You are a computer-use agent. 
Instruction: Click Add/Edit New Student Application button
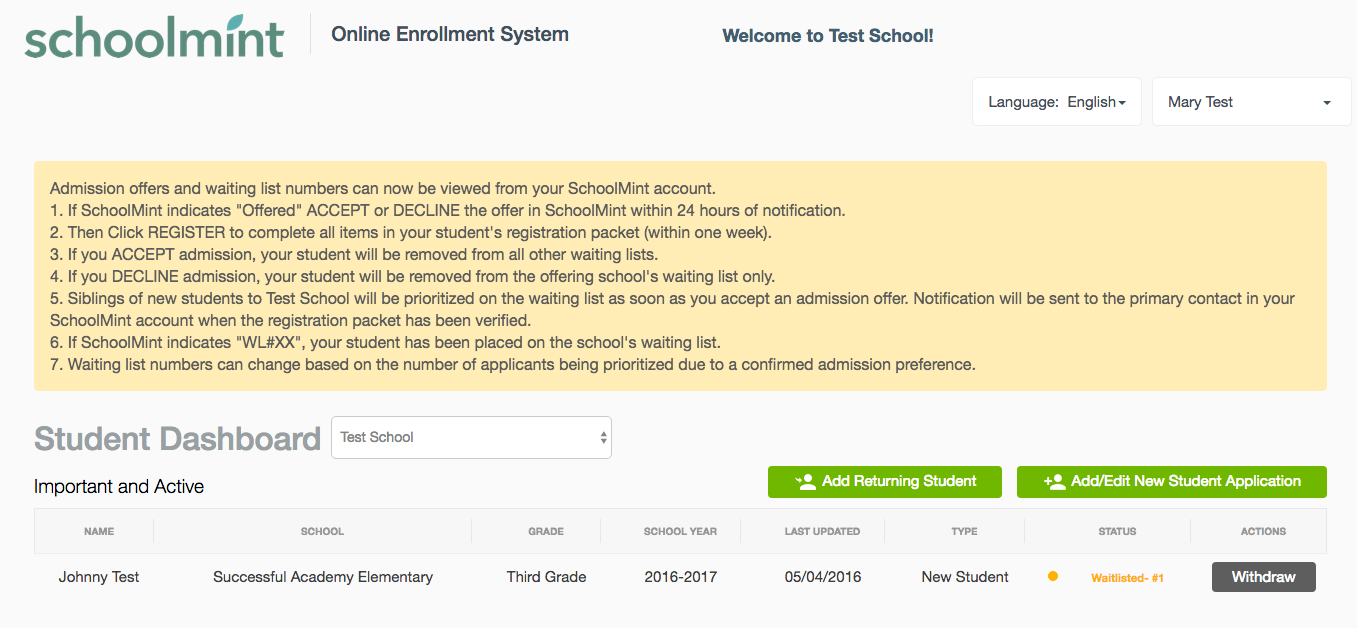click(x=1172, y=482)
